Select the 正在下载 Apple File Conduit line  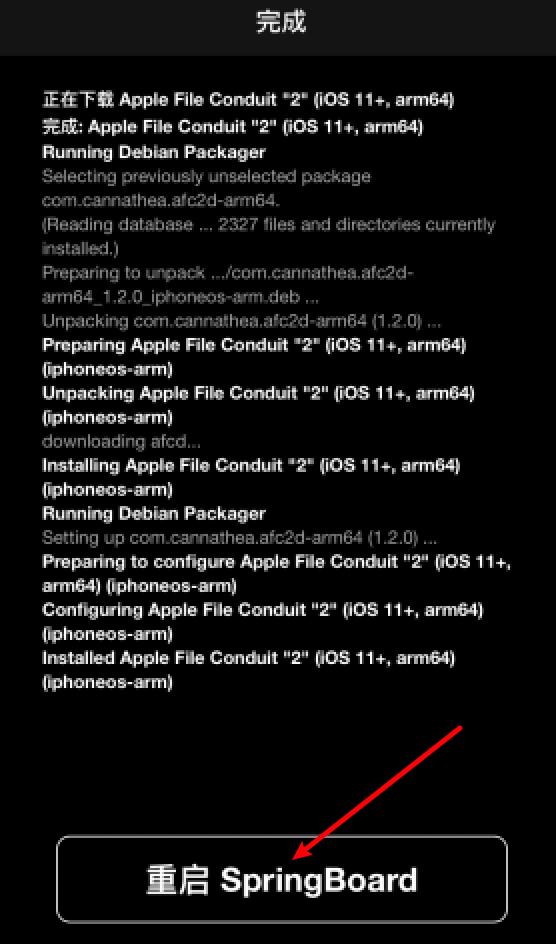[x=248, y=100]
